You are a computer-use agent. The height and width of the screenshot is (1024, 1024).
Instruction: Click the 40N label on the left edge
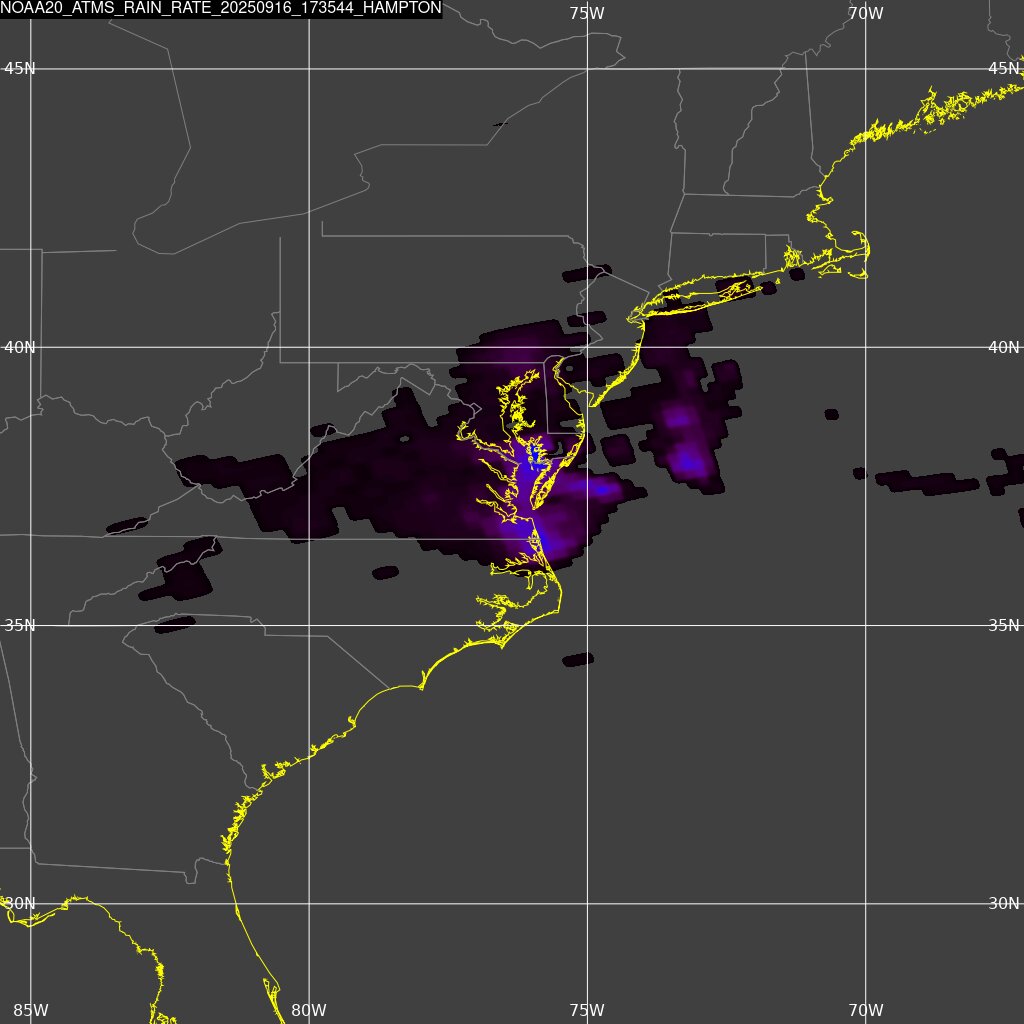[x=20, y=347]
